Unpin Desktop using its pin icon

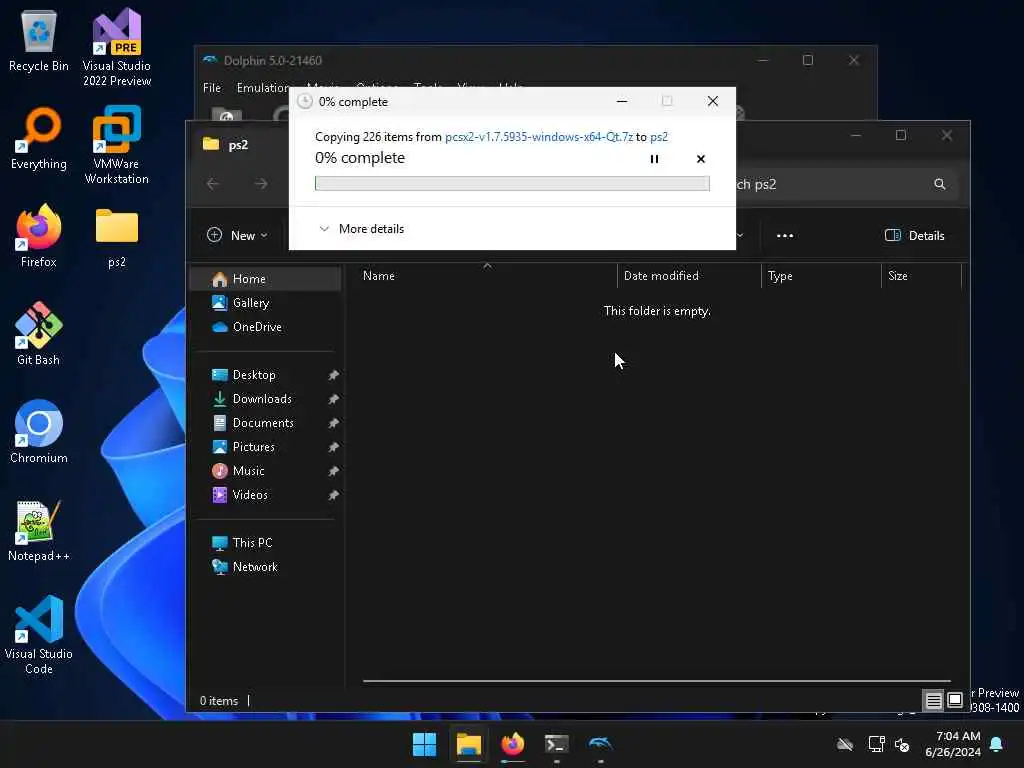click(x=333, y=375)
